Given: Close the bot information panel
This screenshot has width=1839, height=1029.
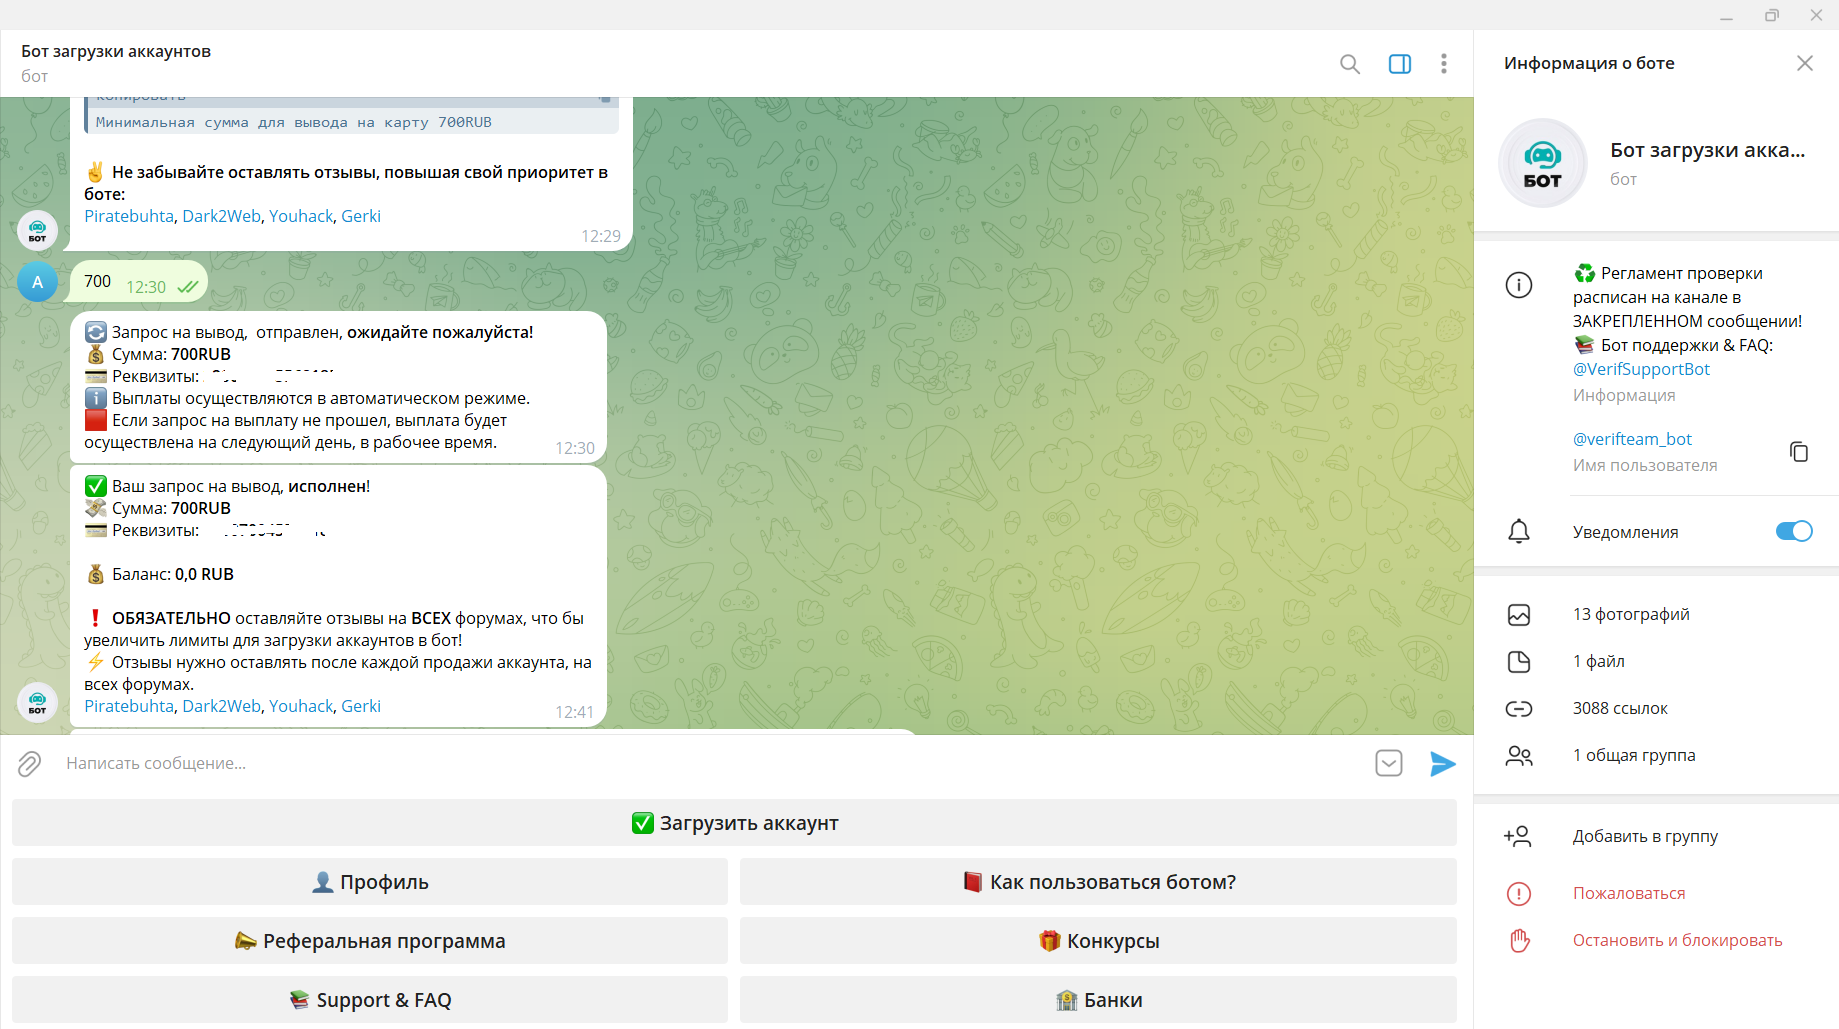Looking at the screenshot, I should click(x=1804, y=63).
